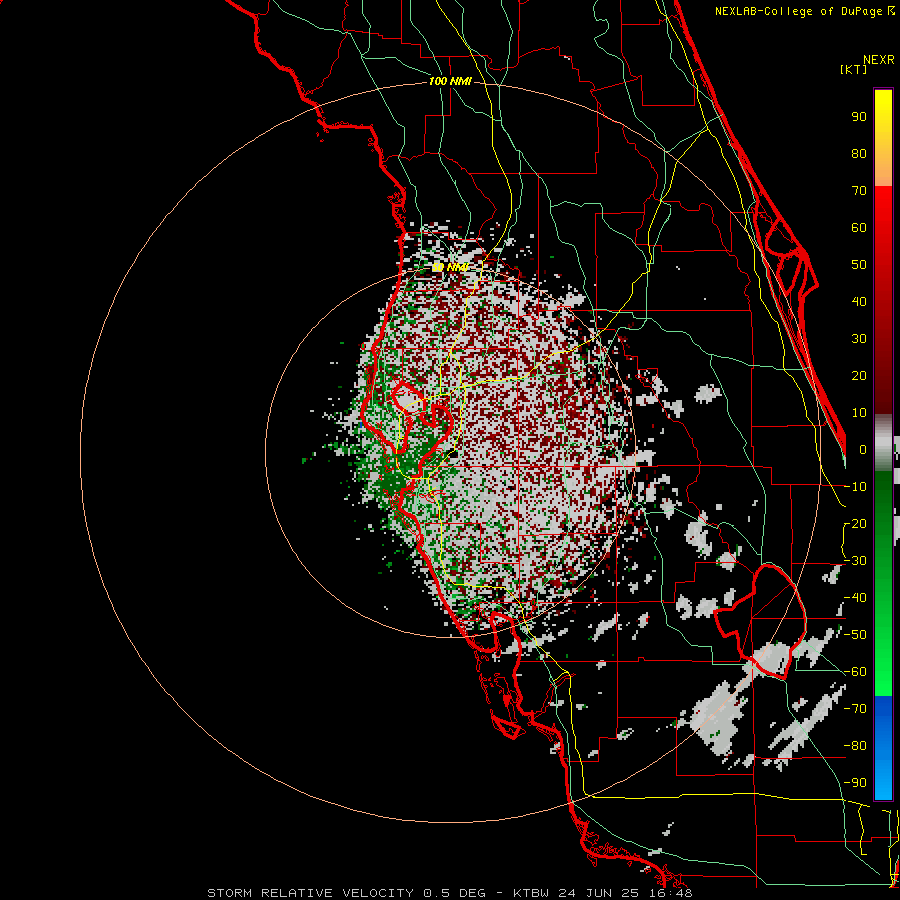The width and height of the screenshot is (900, 900).
Task: Click the 40 value on the scale
Action: click(859, 301)
